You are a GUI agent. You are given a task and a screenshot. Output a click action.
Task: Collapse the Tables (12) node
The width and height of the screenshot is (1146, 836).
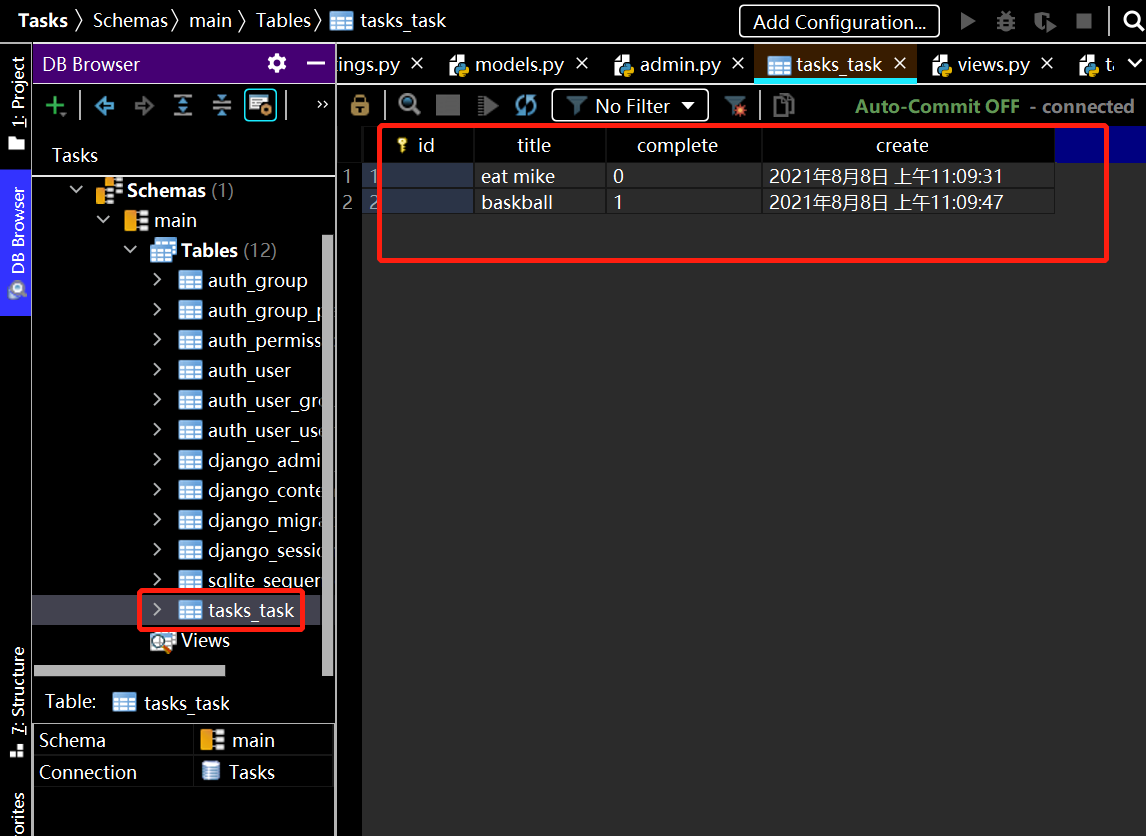(x=130, y=250)
